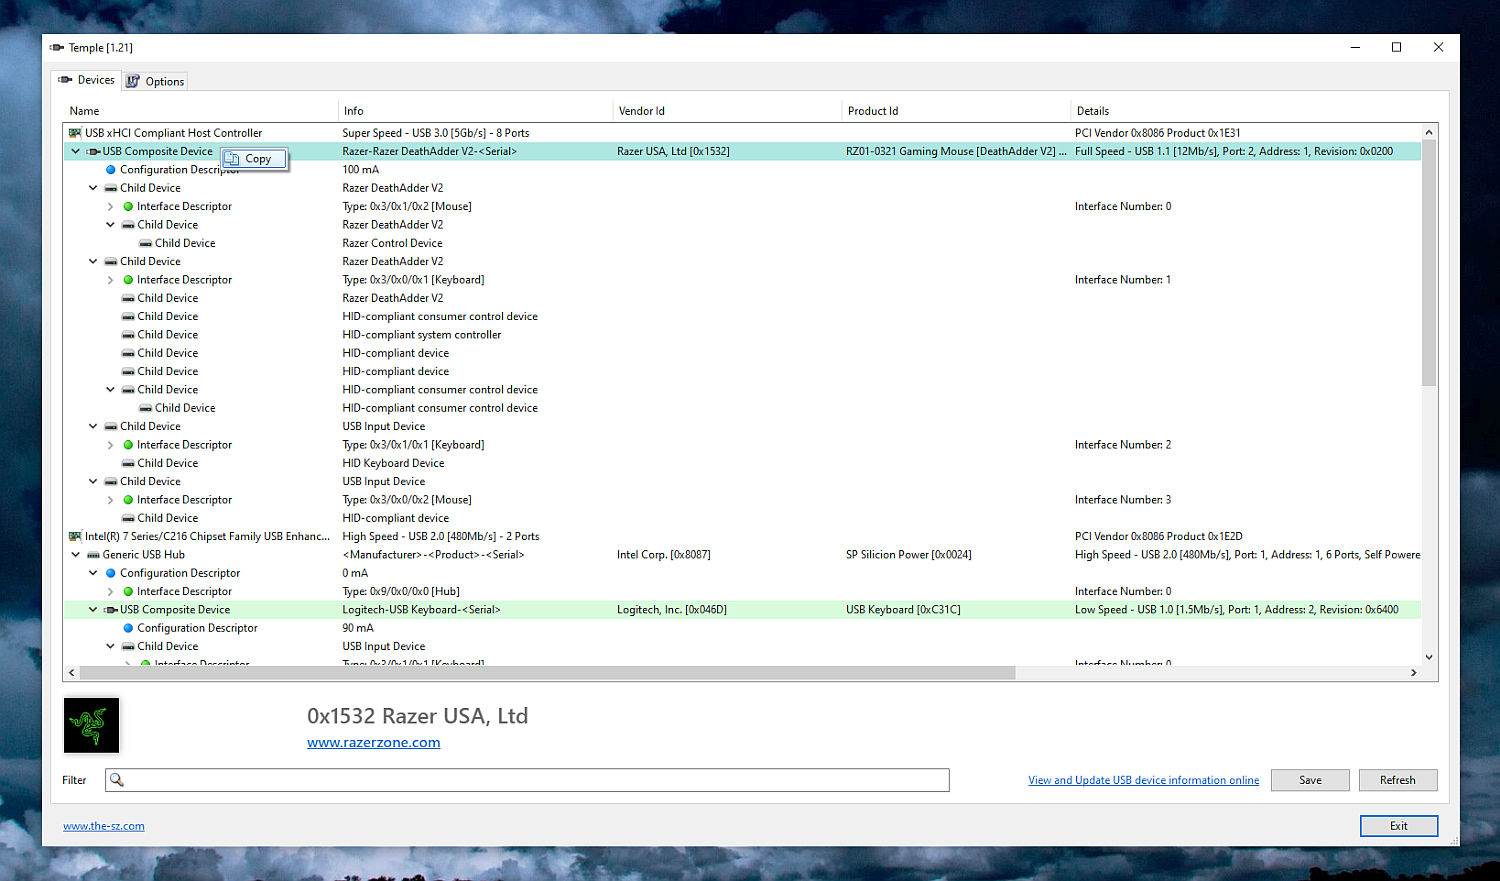Click the Temple title bar app icon
Viewport: 1500px width, 881px height.
[x=57, y=47]
